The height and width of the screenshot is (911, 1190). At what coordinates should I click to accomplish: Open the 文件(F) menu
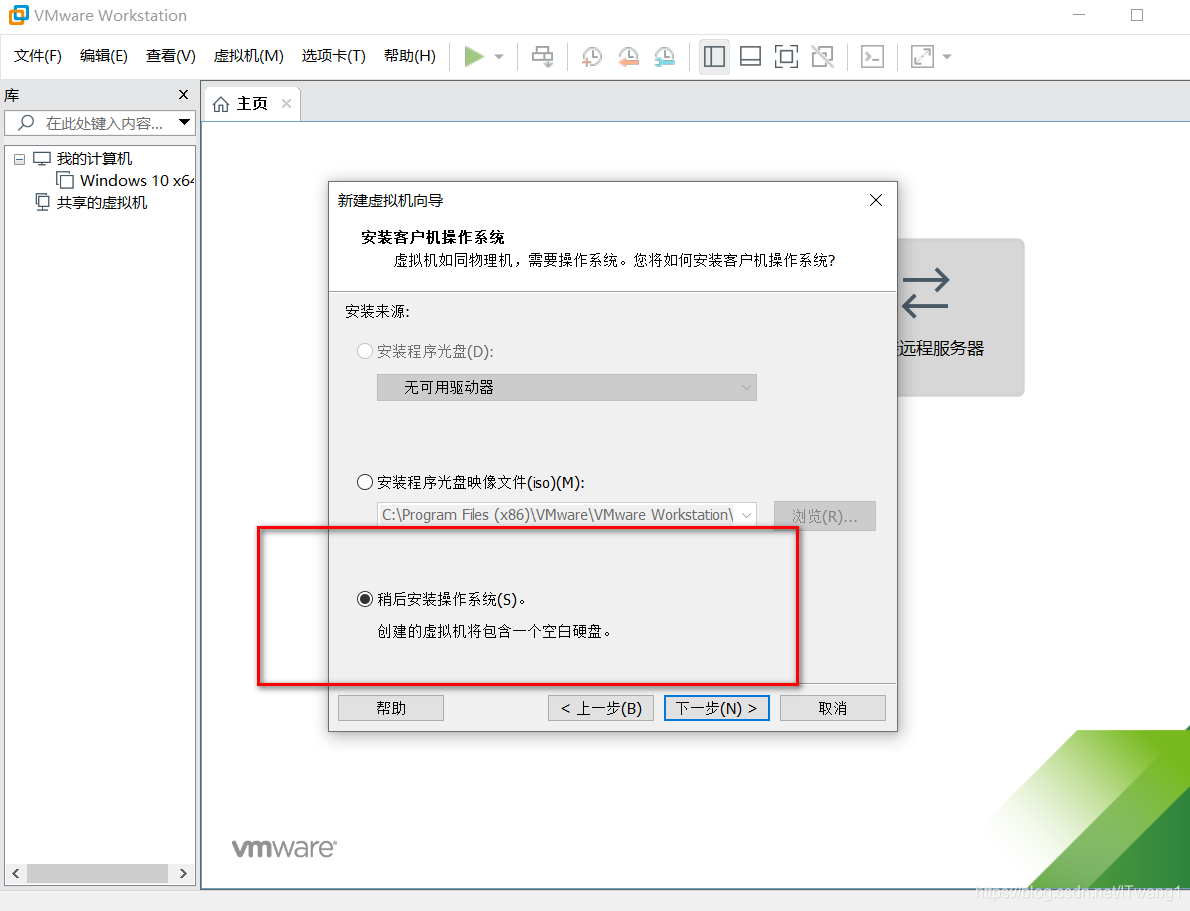pos(38,56)
